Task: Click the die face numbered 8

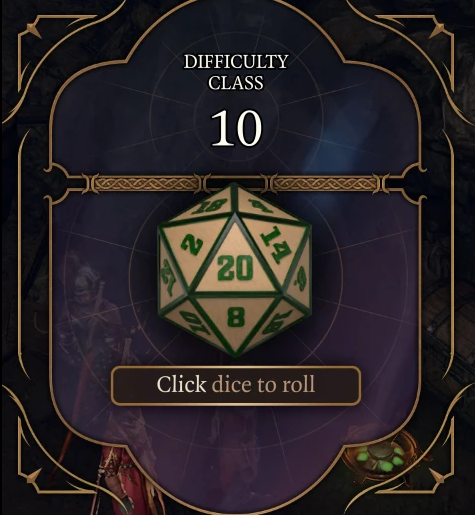Action: pos(235,322)
